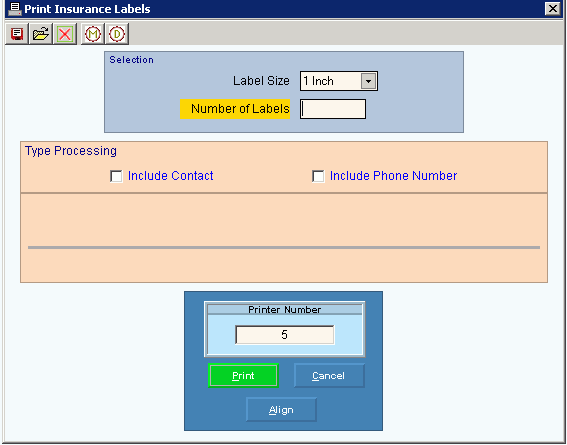Click the yellow Number of Labels label

[x=235, y=109]
